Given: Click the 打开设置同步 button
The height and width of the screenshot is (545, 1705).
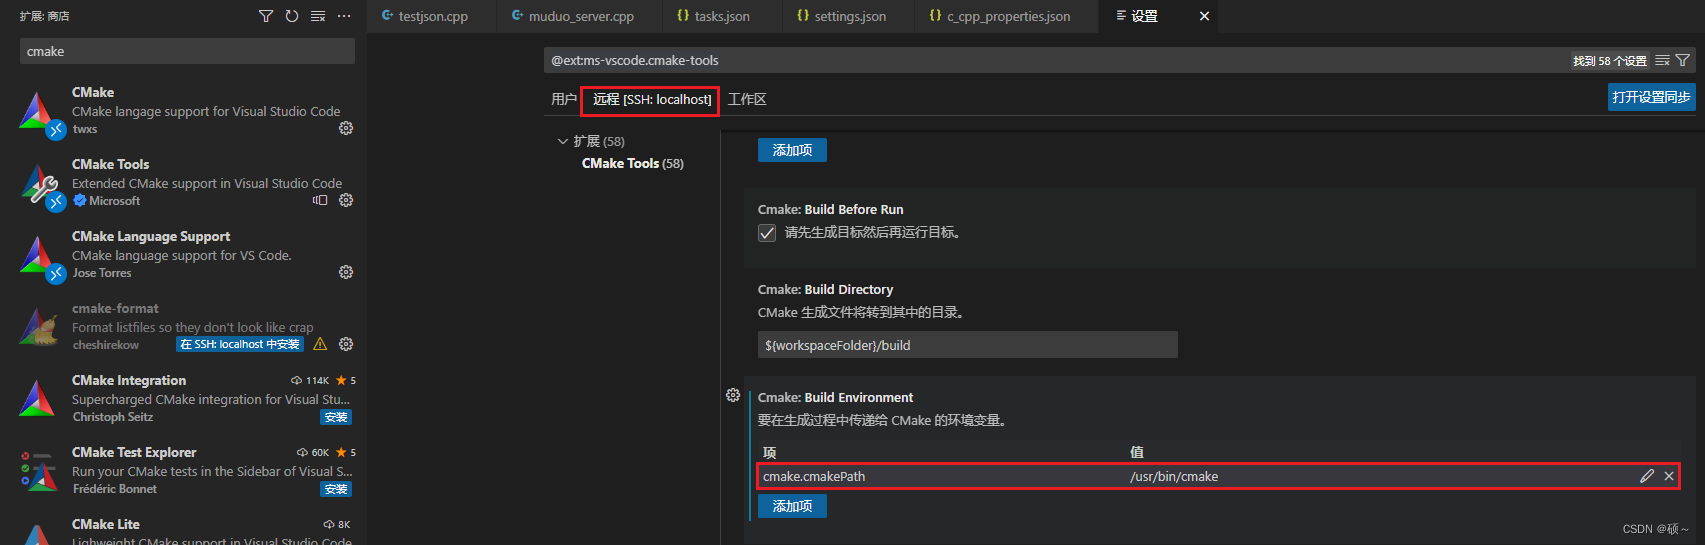Looking at the screenshot, I should point(1651,97).
